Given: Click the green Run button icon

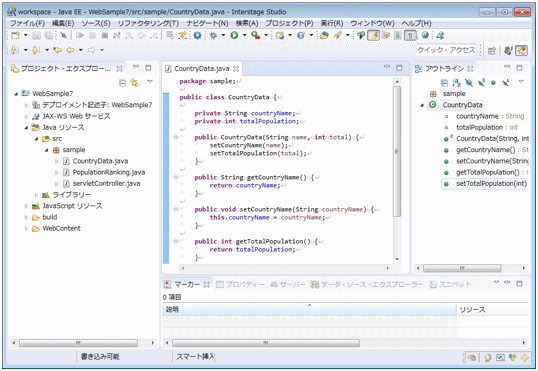Looking at the screenshot, I should (x=234, y=35).
